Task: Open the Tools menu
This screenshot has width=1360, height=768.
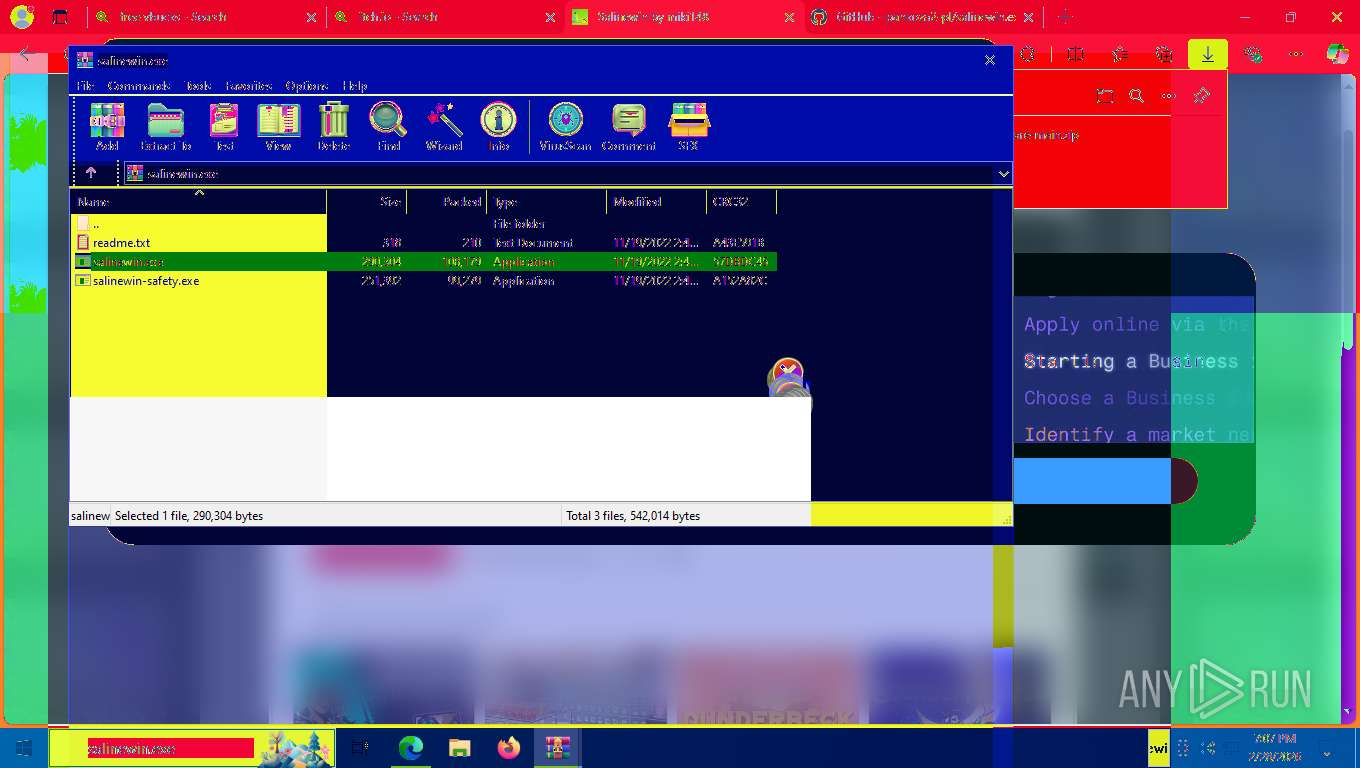Action: (x=198, y=86)
